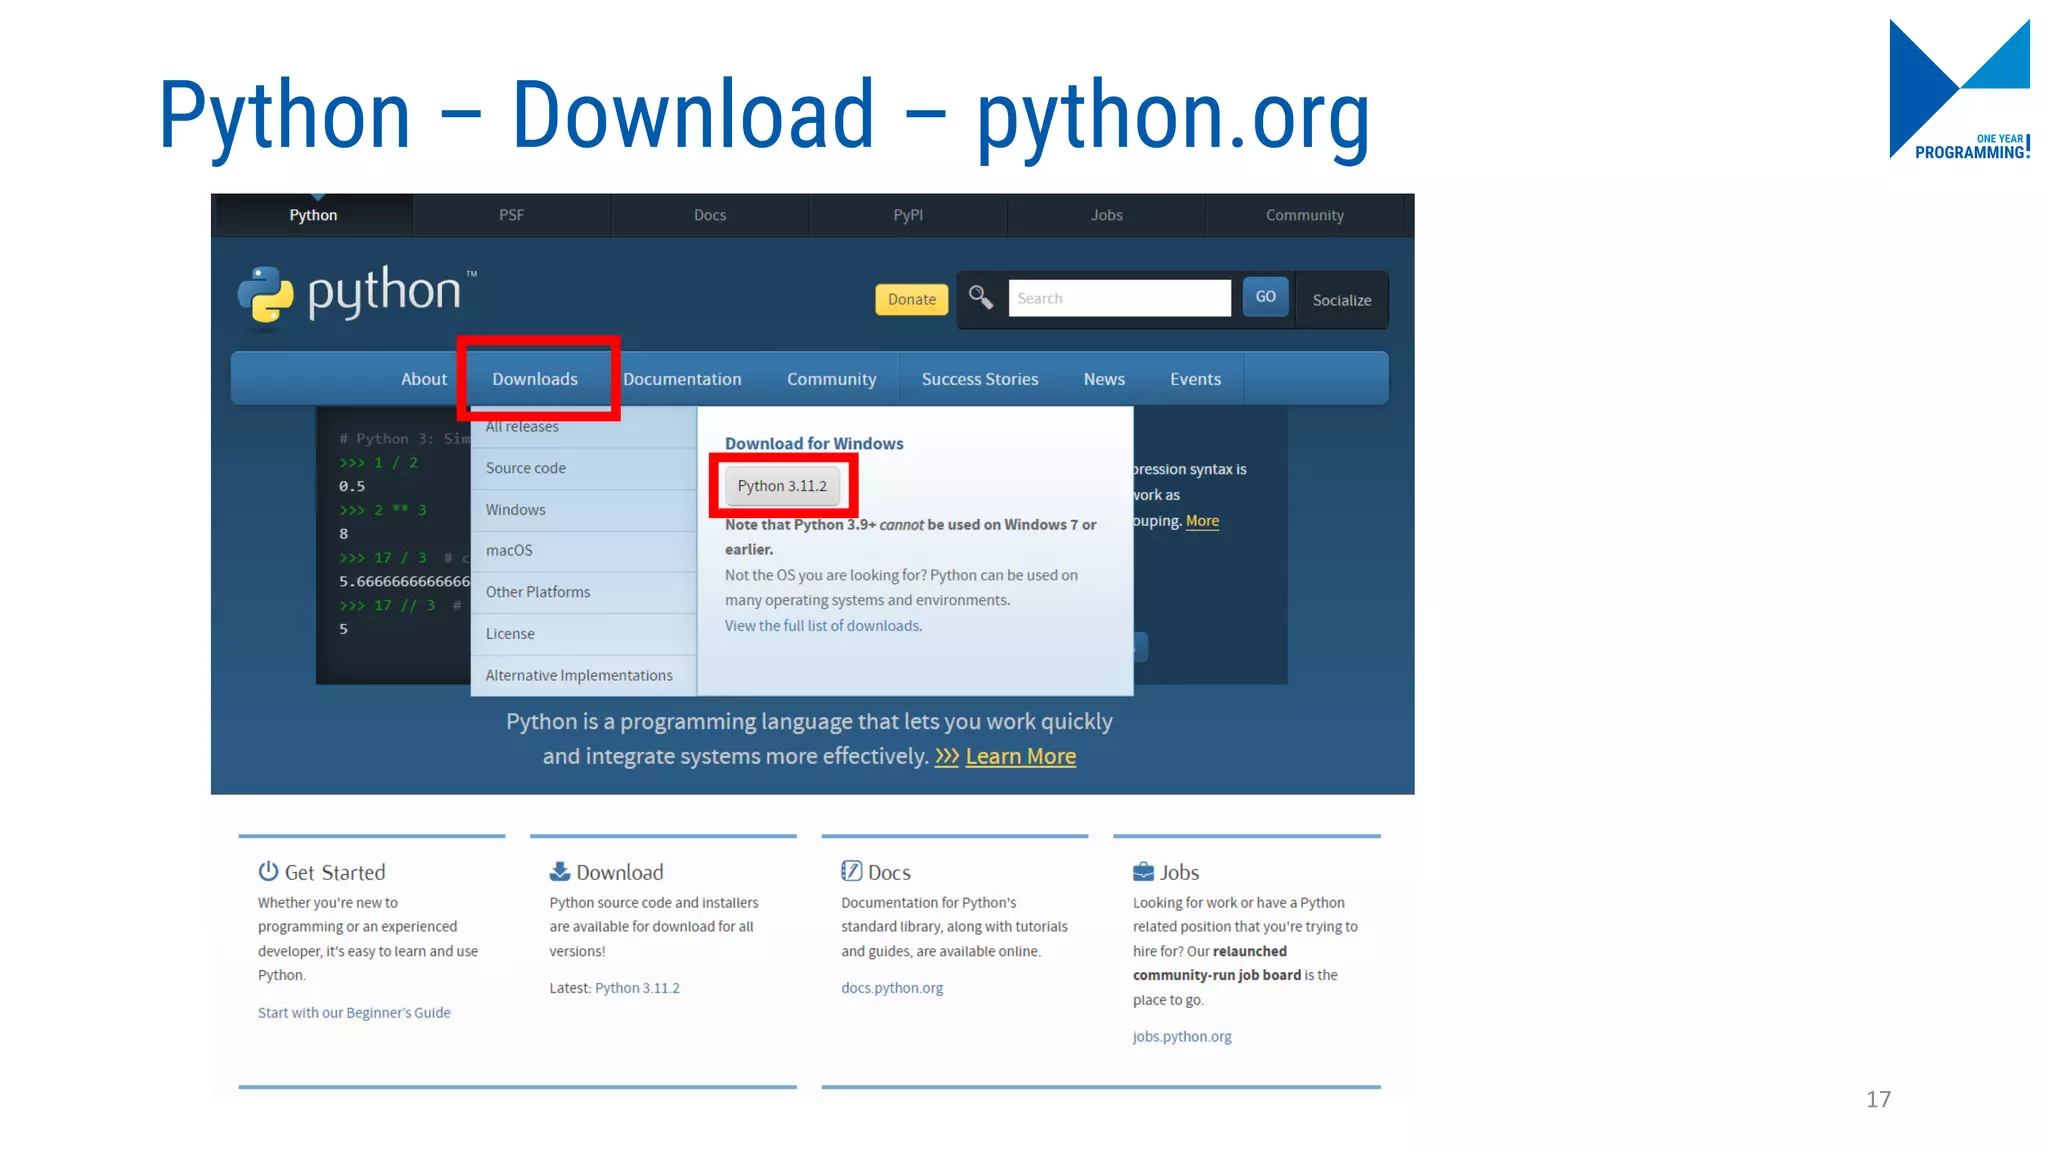Select the Python tab in top bar
Screen dimensions: 2048x1152
[x=313, y=215]
